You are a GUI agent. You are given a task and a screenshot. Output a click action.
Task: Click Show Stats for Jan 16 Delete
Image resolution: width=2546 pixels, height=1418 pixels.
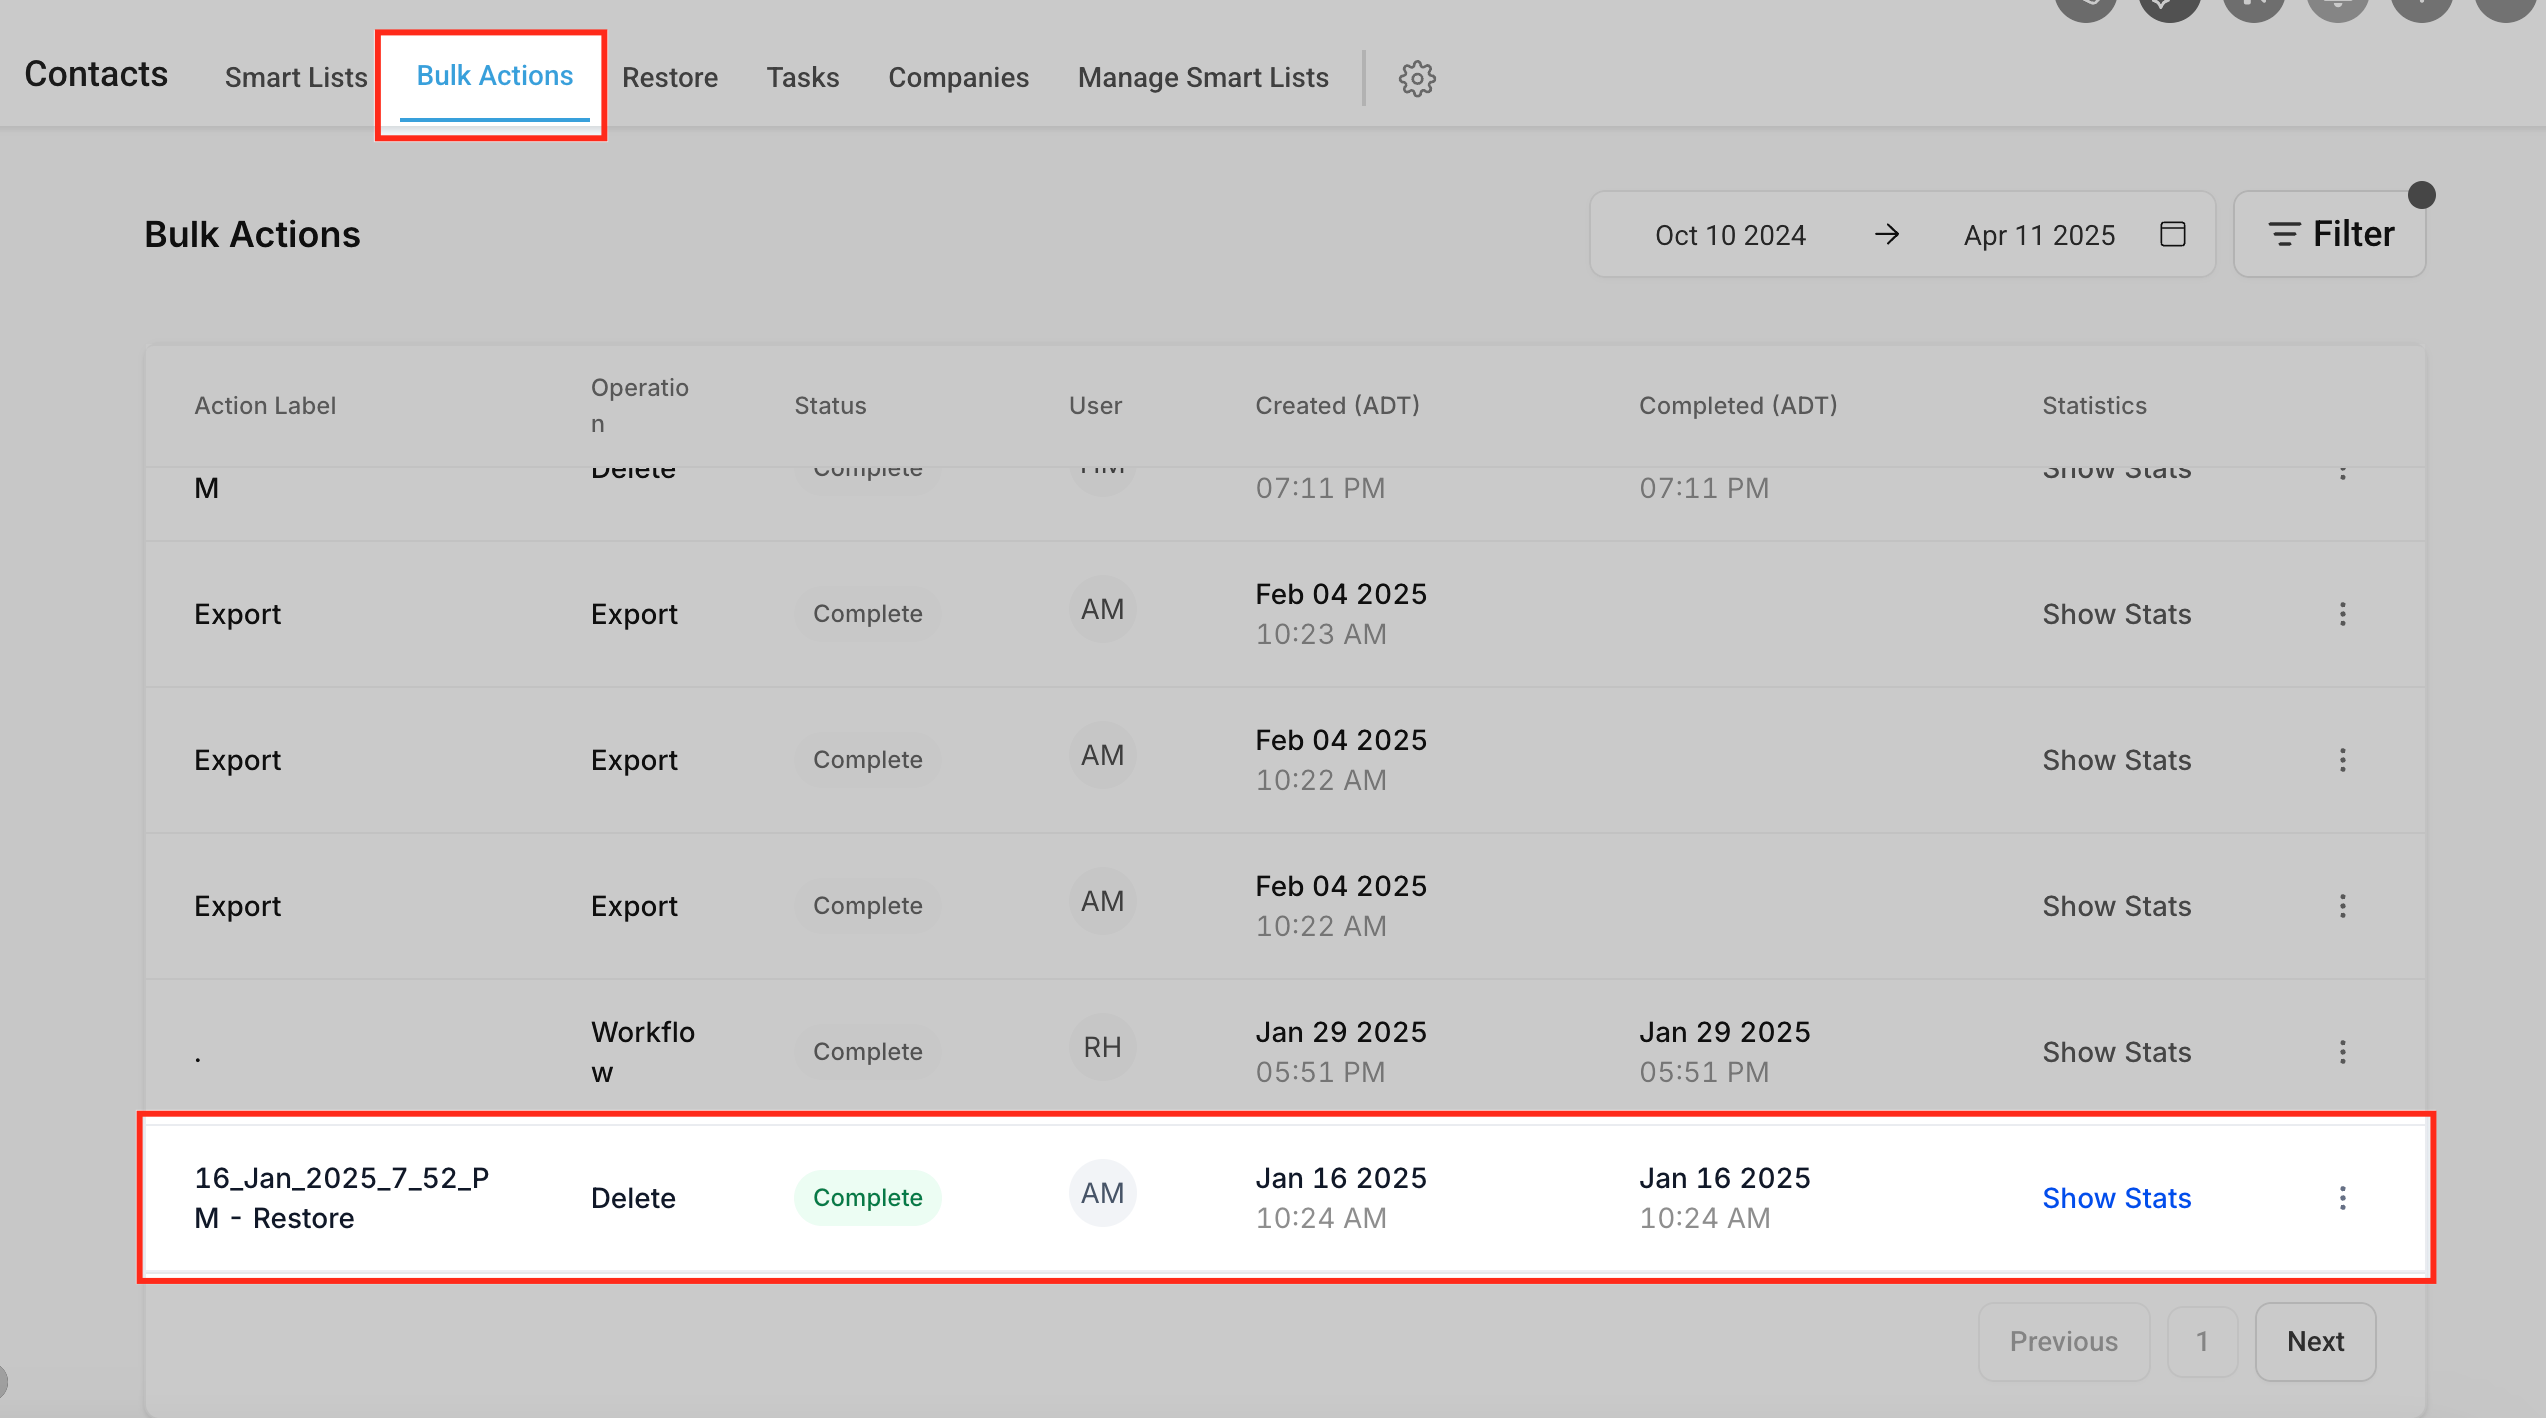pyautogui.click(x=2116, y=1197)
